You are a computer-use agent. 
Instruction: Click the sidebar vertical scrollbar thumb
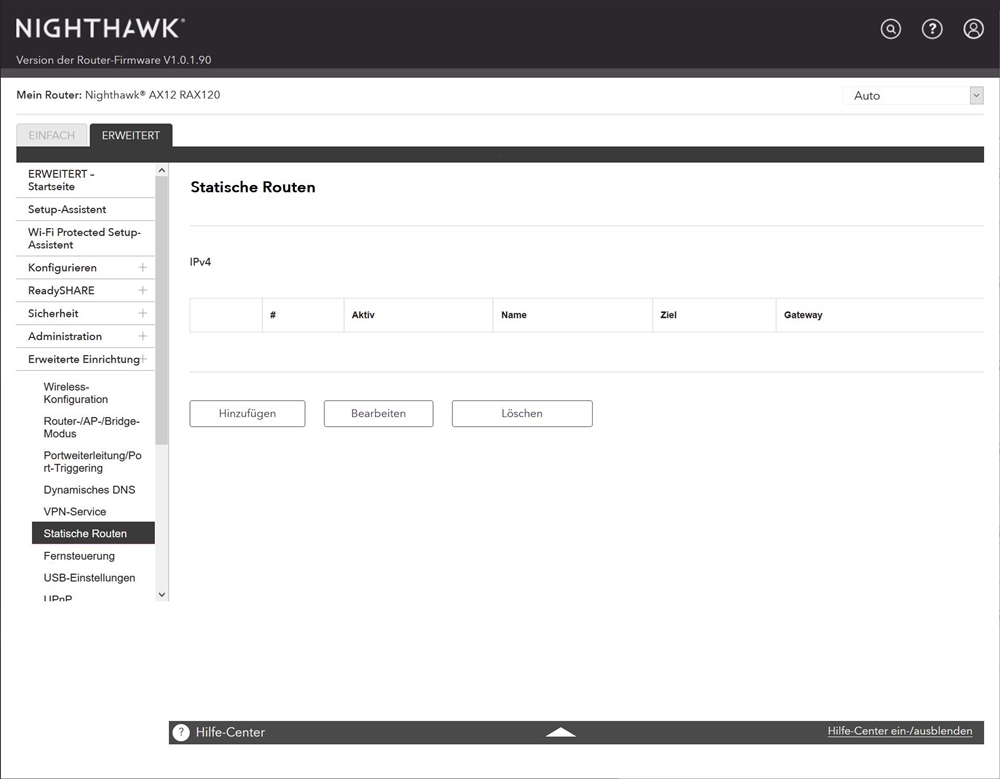click(162, 310)
